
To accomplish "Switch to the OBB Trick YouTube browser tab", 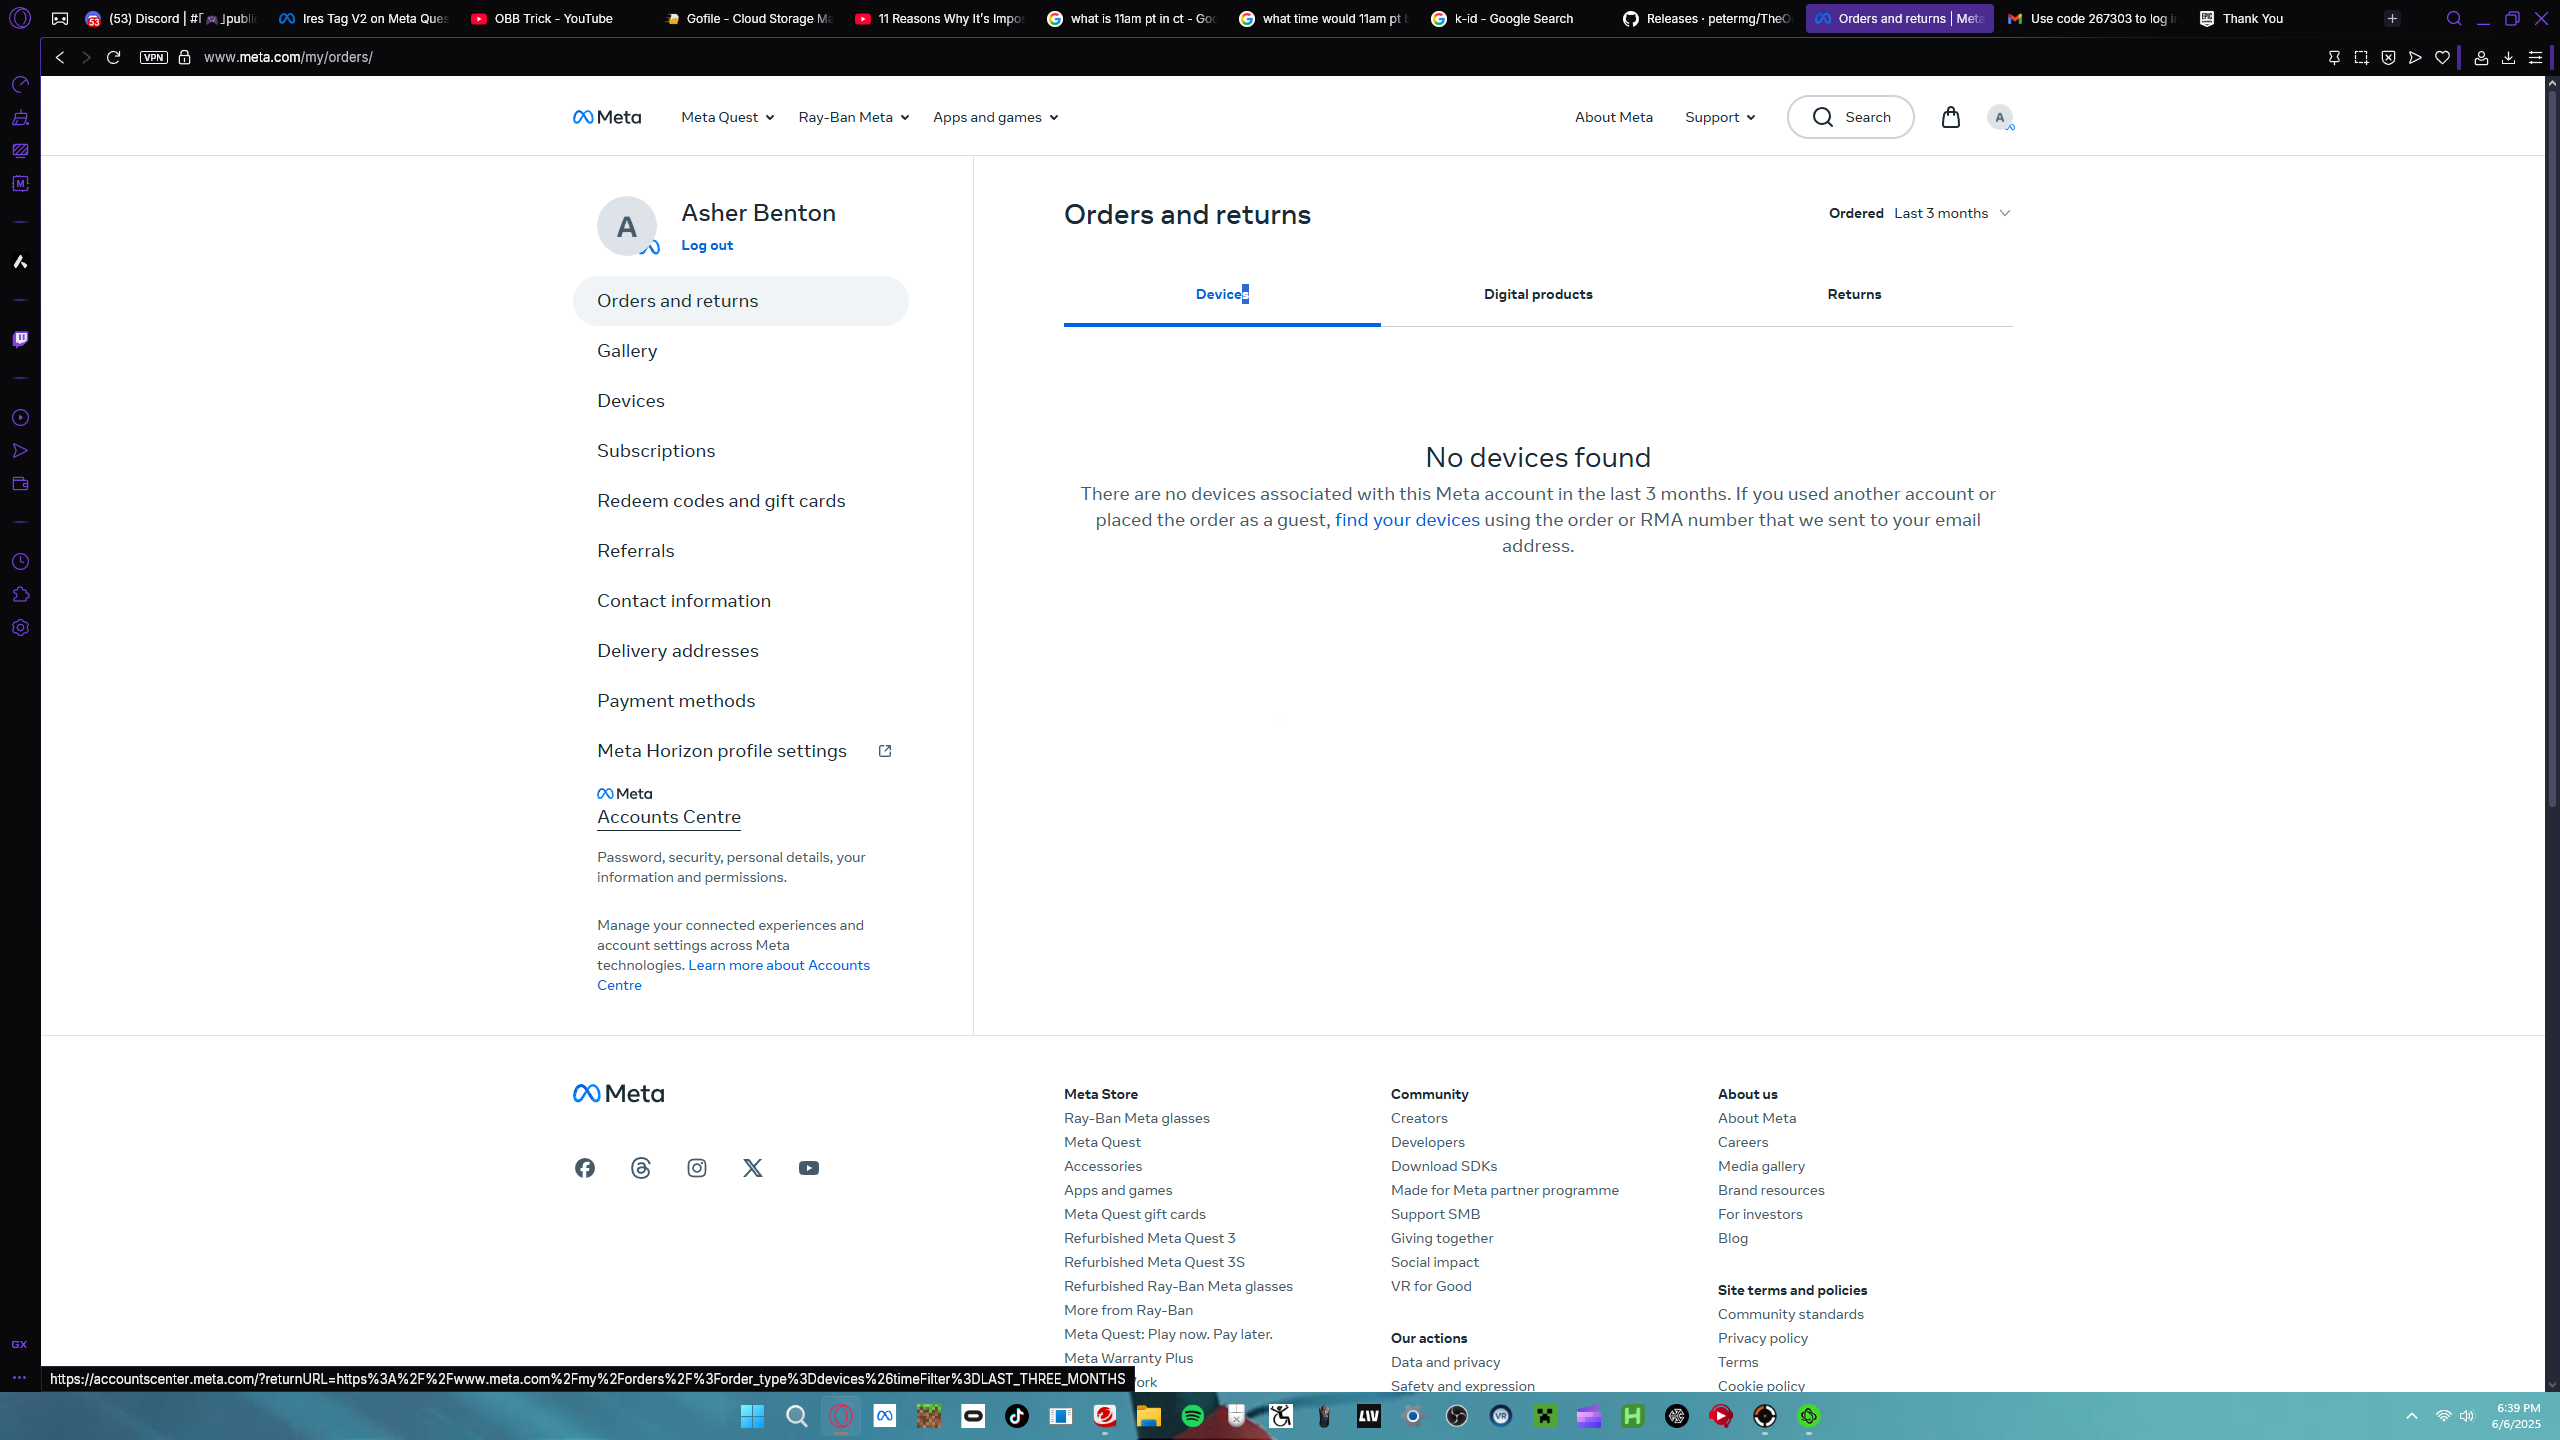I will [x=553, y=18].
